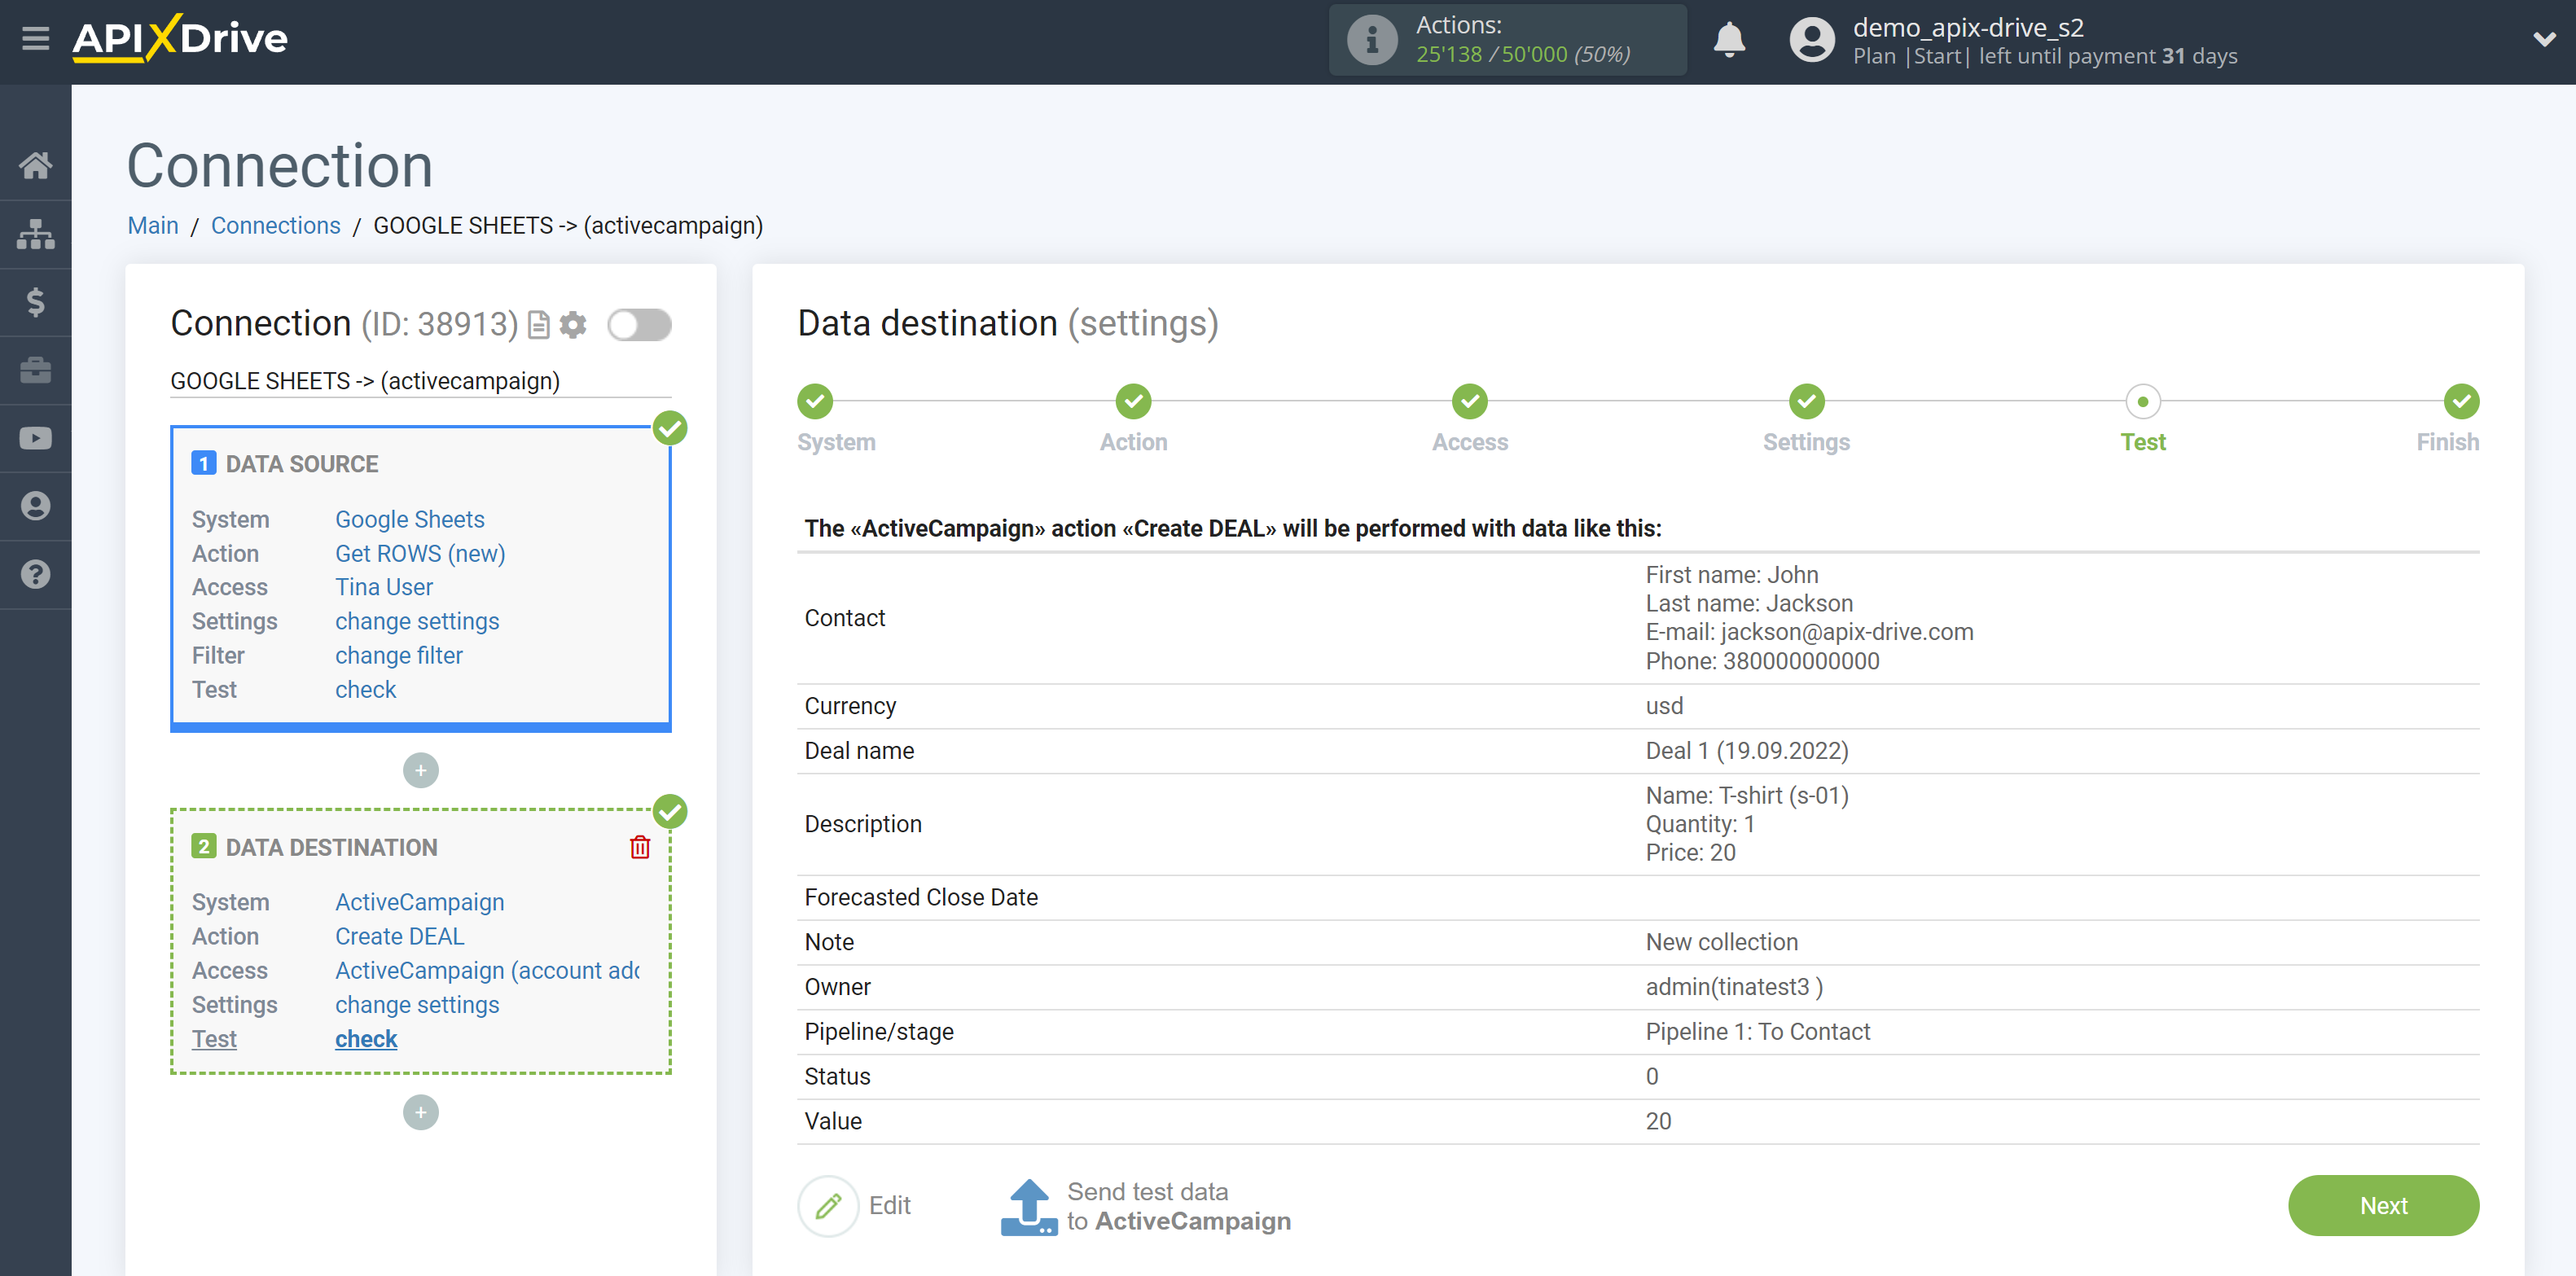Open the connections sitemap icon
Viewport: 2576px width, 1276px height.
click(35, 234)
